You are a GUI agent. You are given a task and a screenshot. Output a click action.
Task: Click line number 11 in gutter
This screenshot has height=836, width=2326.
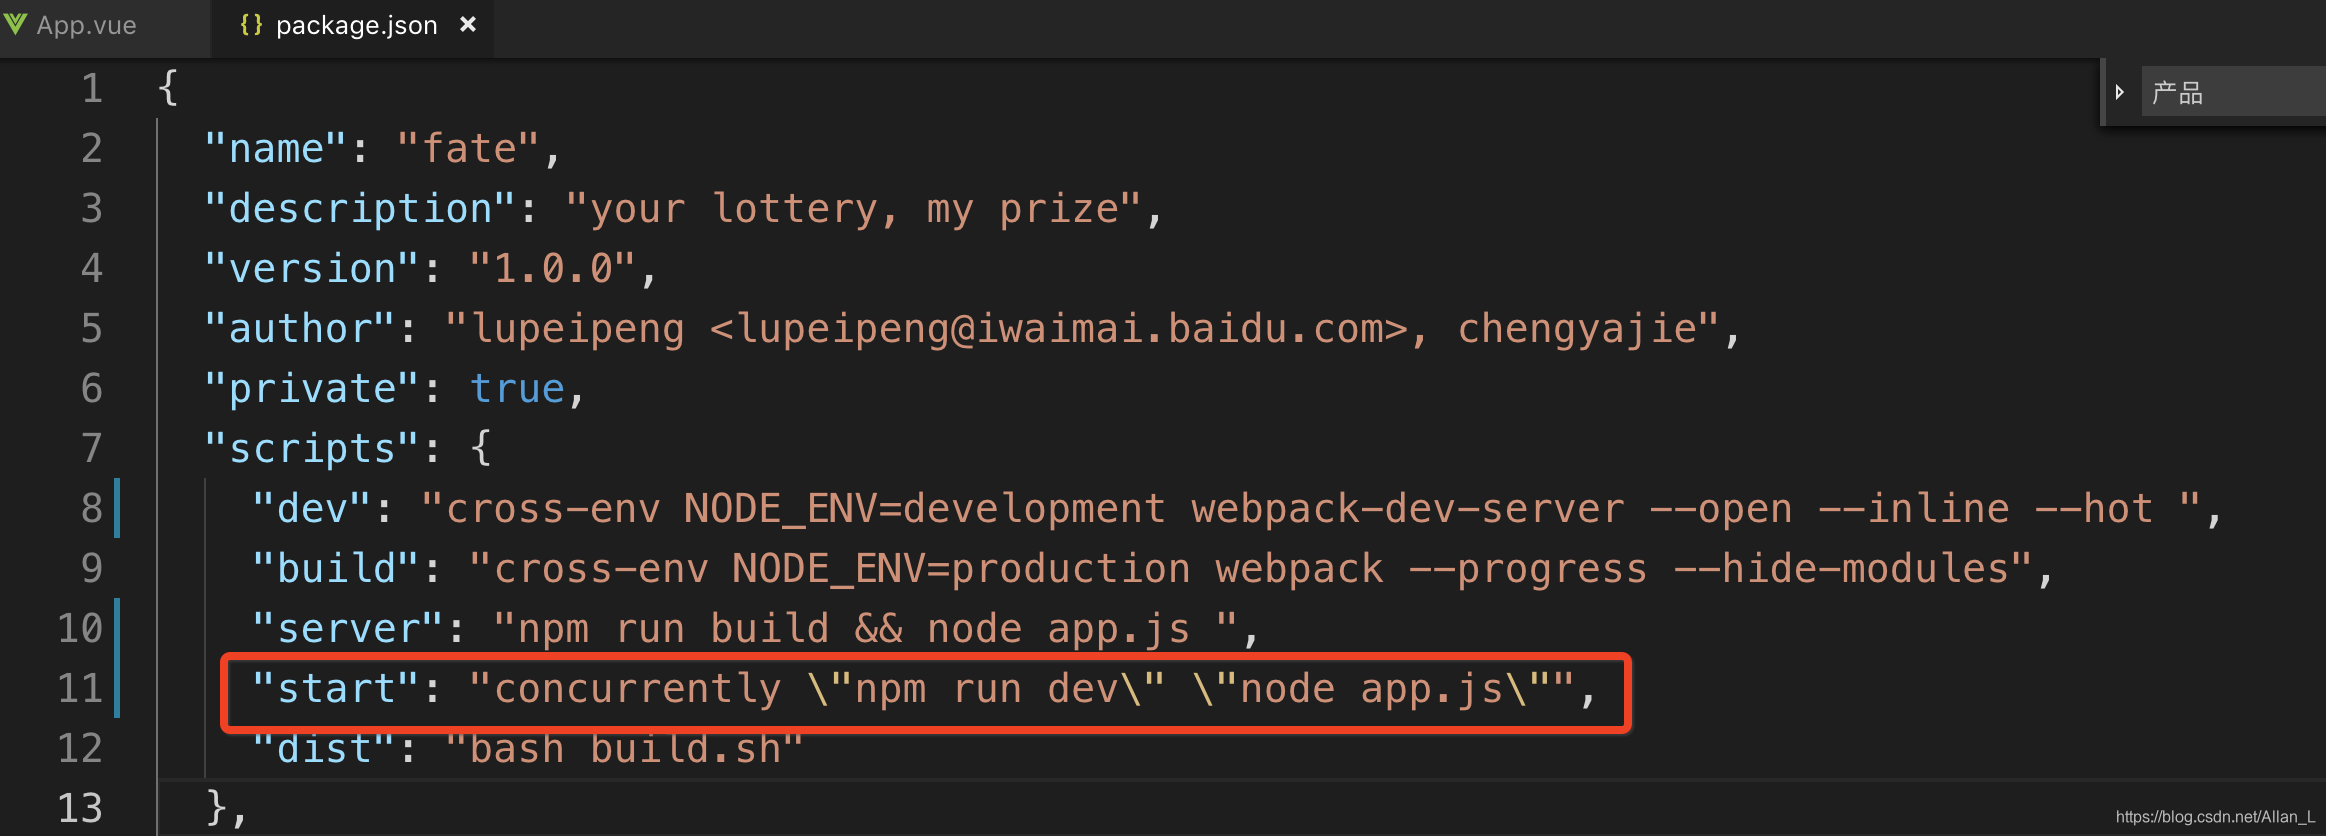pyautogui.click(x=80, y=689)
